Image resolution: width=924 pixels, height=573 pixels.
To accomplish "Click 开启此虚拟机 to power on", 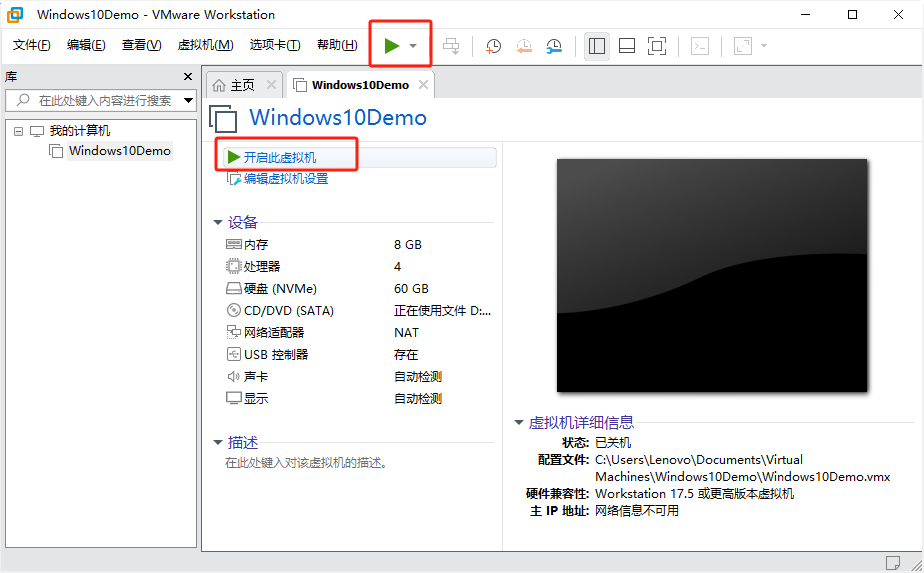I will coord(279,157).
